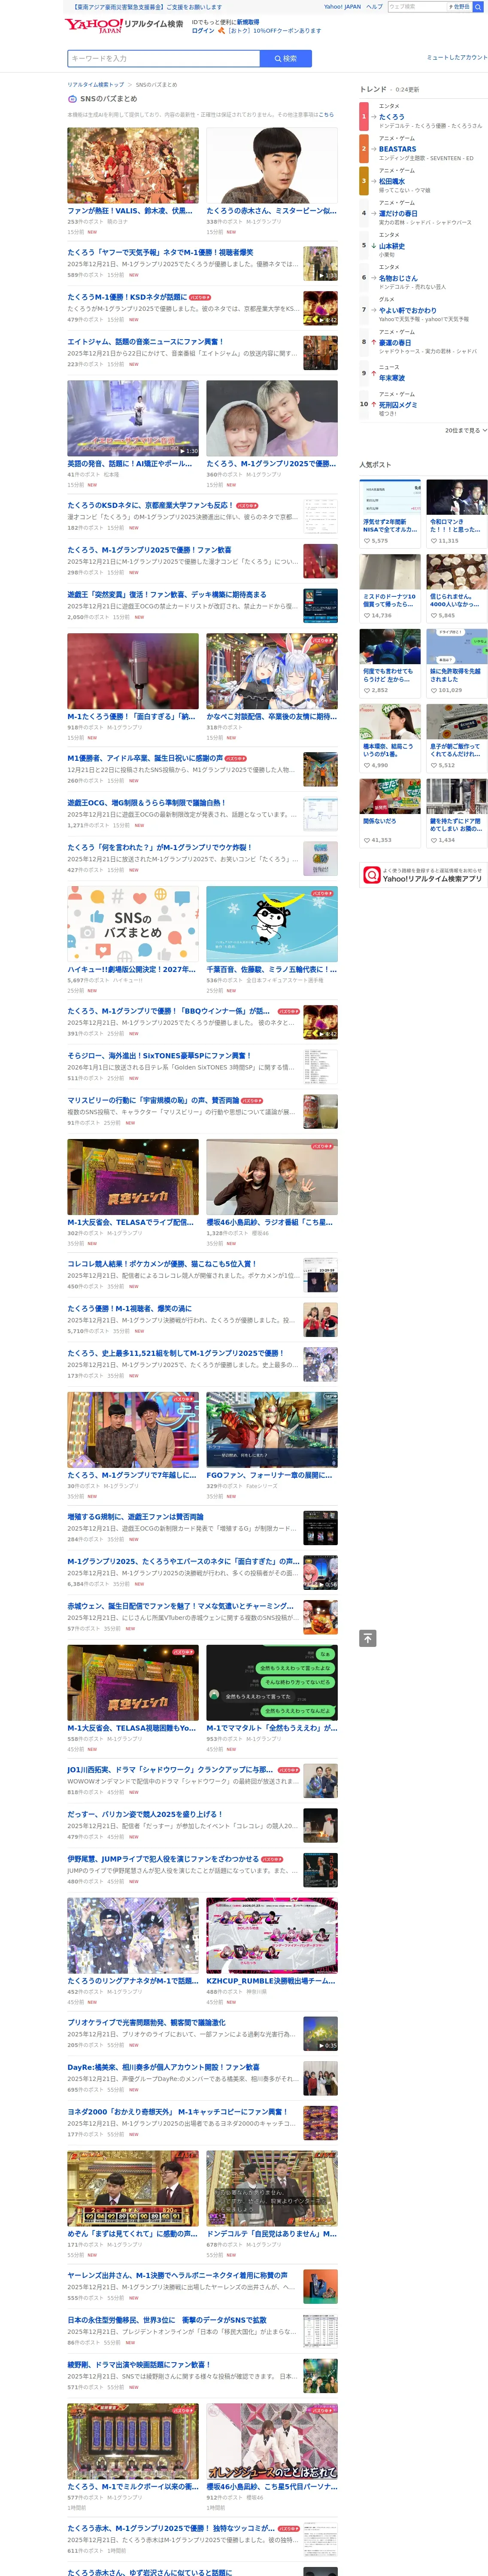488x2576 pixels.
Task: Click the blue 検索 search button
Action: 285,59
